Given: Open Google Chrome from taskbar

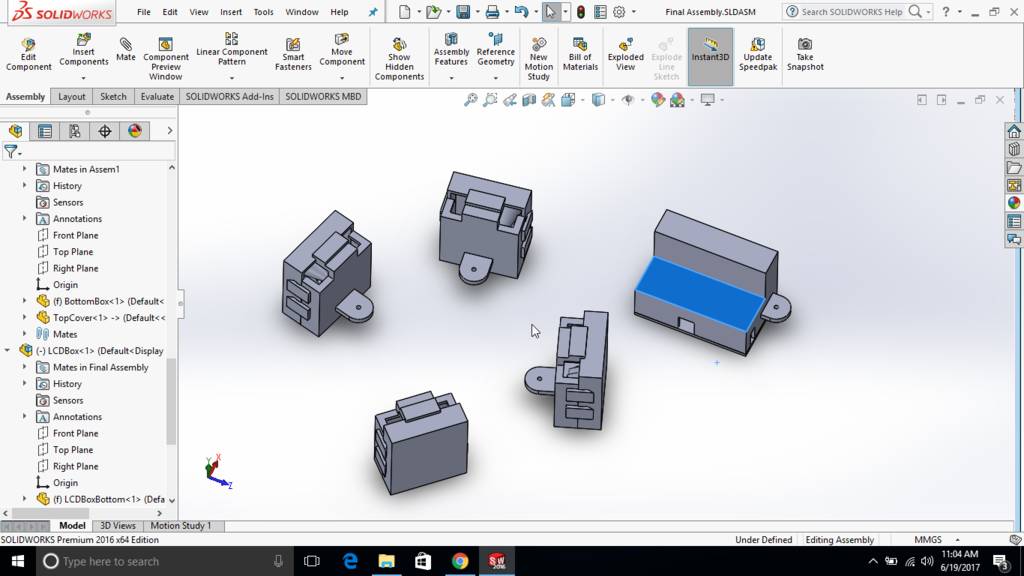Looking at the screenshot, I should [460, 562].
